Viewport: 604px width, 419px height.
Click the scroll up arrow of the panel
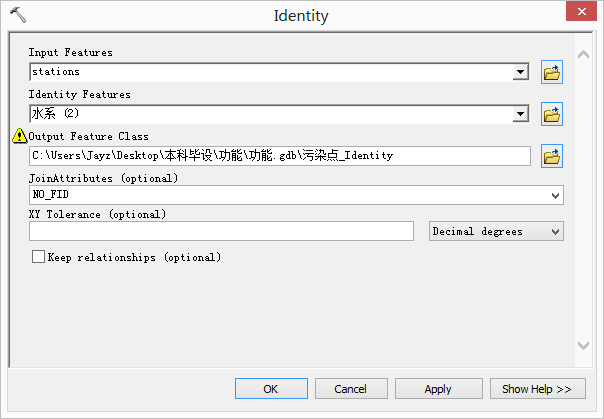[584, 53]
